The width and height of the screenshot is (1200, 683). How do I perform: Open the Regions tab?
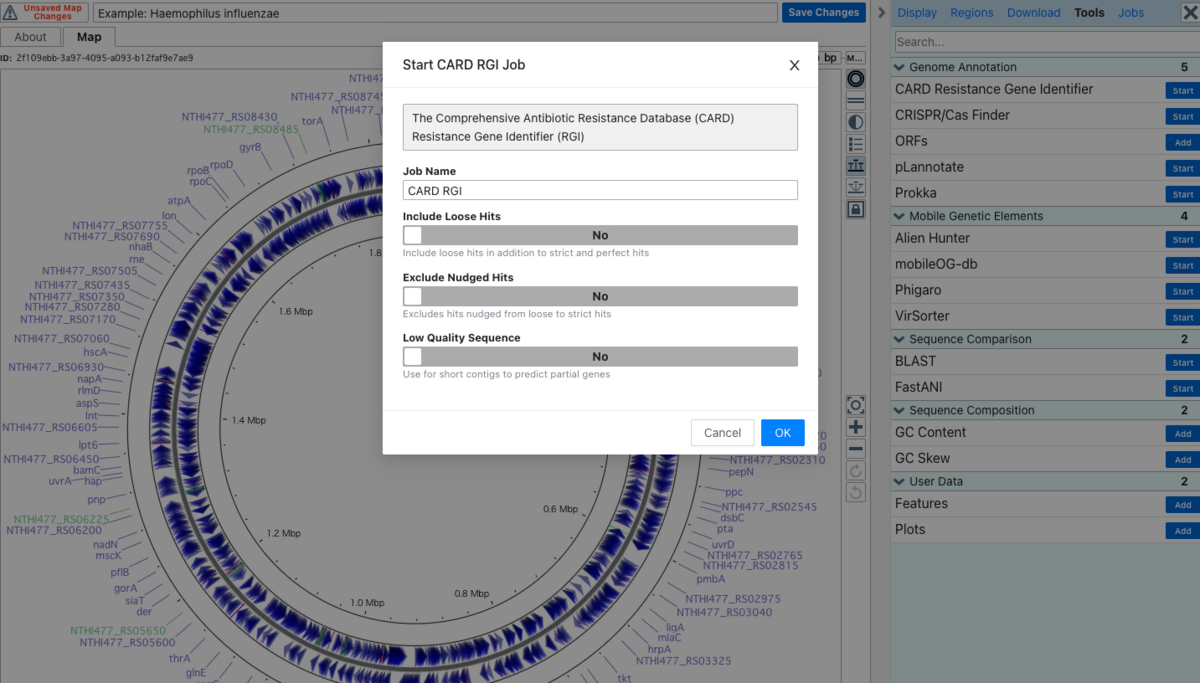tap(972, 13)
